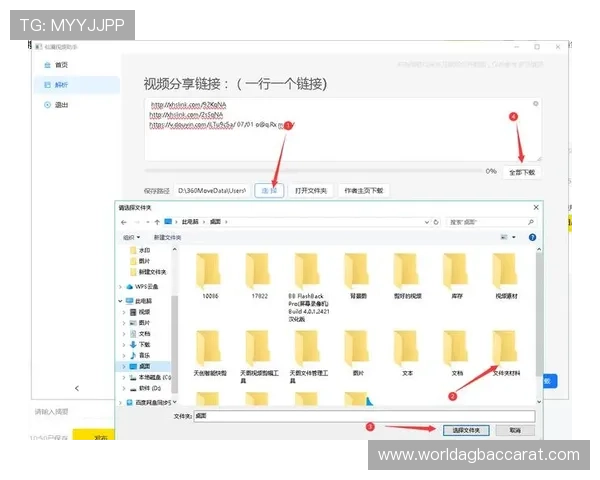Select the 剪好的视频 folder

click(x=407, y=276)
